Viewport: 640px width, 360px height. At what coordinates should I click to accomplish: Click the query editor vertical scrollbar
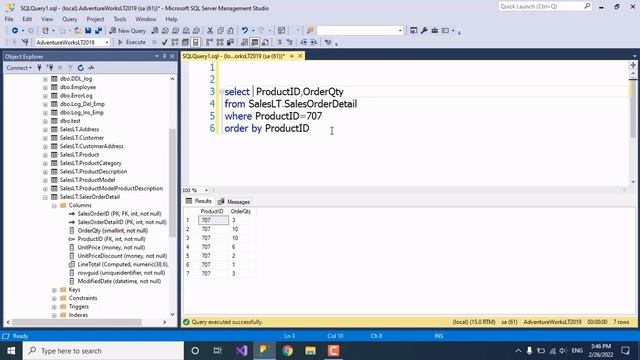(633, 110)
